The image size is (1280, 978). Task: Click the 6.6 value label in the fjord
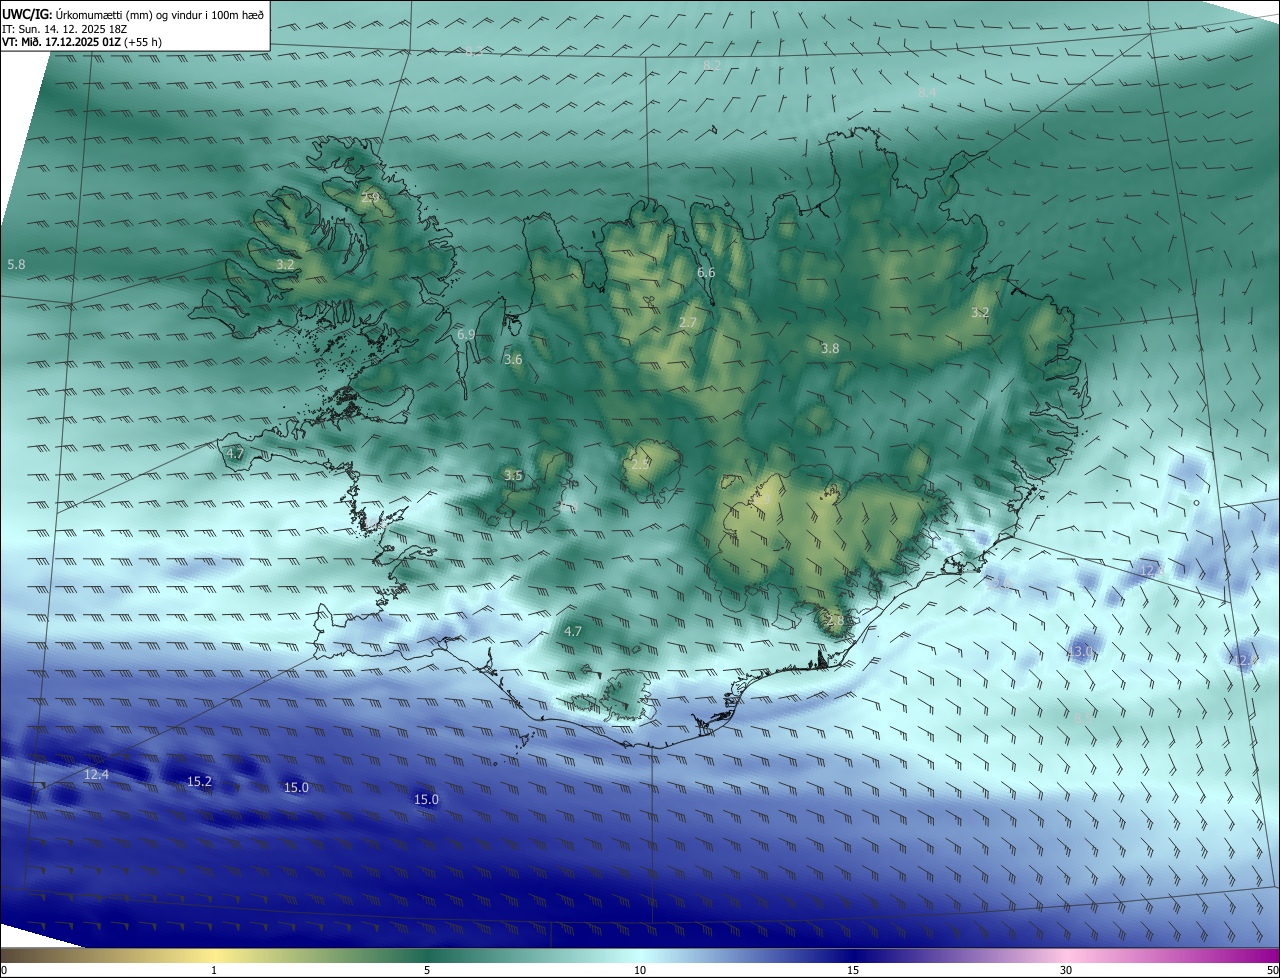(706, 273)
